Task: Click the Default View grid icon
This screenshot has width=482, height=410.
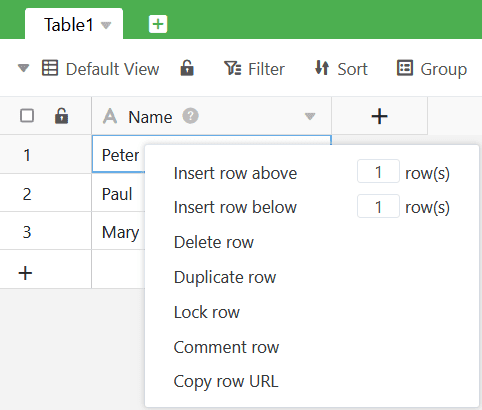Action: click(50, 68)
